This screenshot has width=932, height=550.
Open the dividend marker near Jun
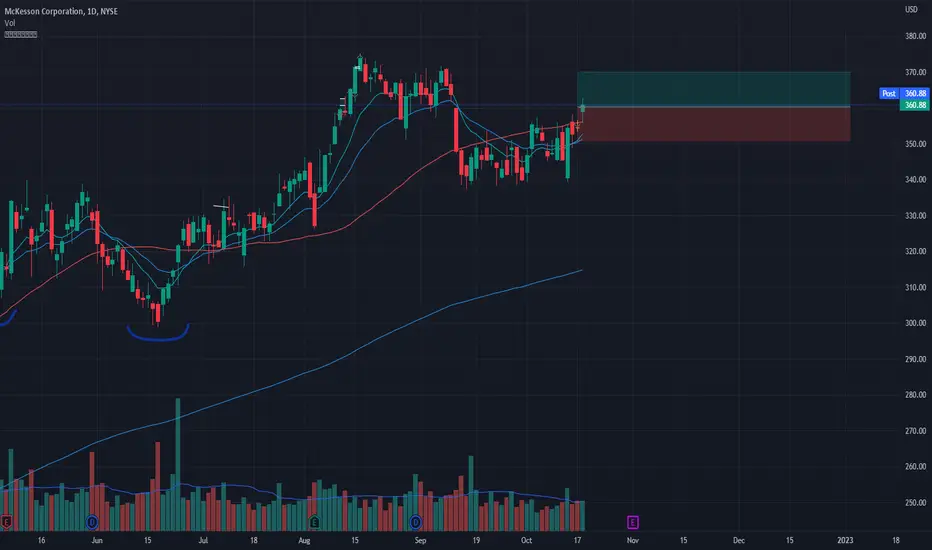(x=92, y=522)
